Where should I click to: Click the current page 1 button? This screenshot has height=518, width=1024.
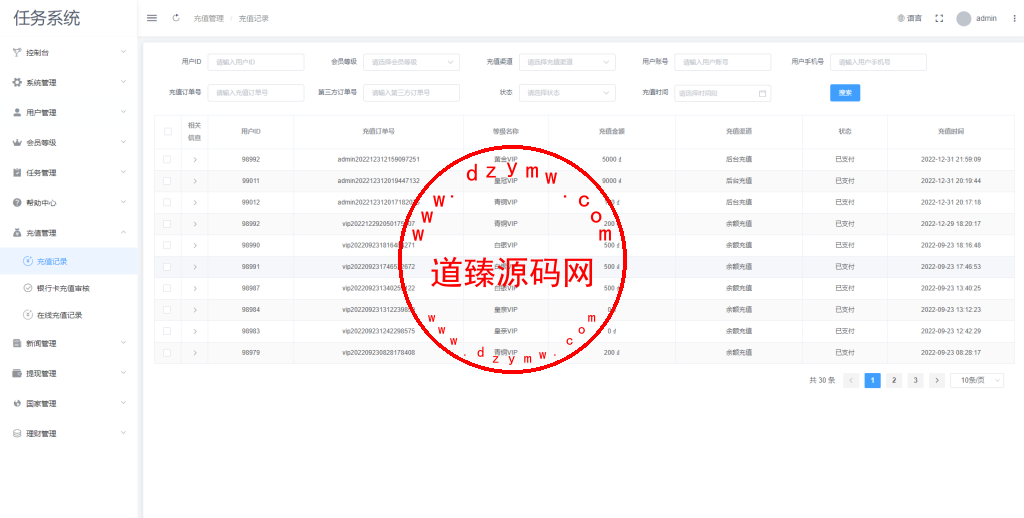(872, 380)
